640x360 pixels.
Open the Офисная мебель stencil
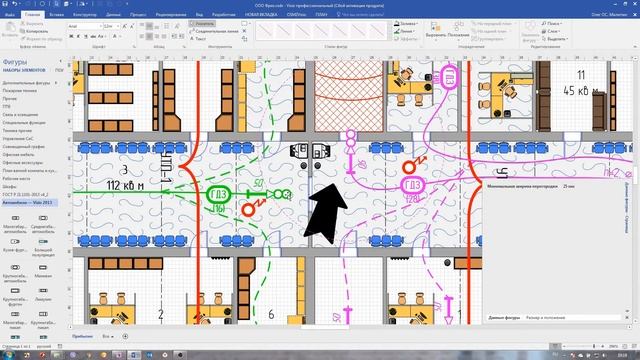(18, 155)
